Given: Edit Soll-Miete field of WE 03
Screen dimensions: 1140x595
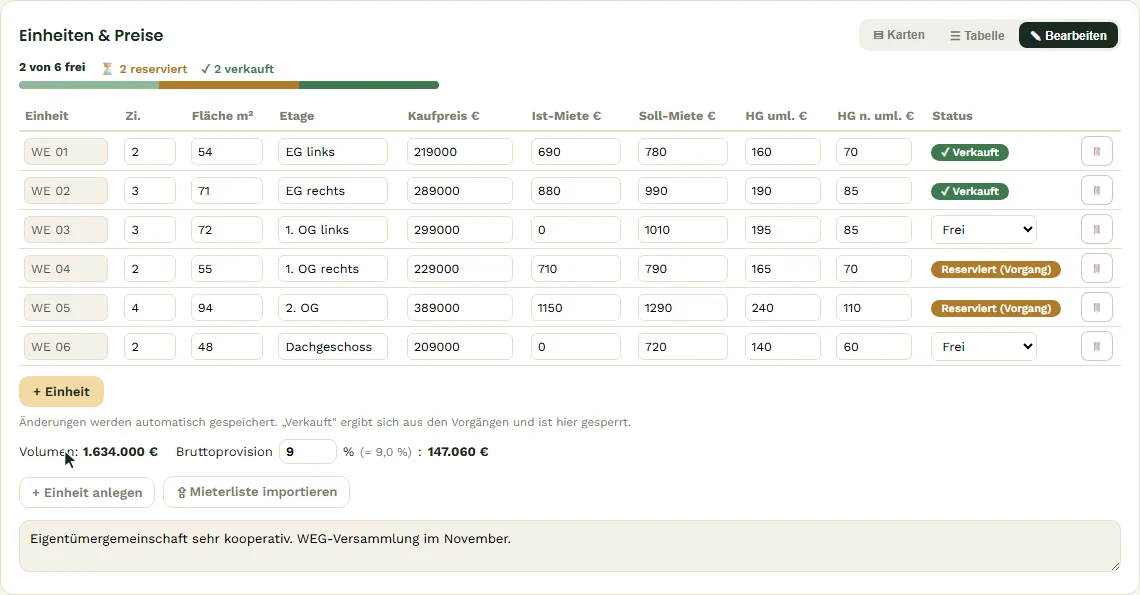Looking at the screenshot, I should click(683, 230).
